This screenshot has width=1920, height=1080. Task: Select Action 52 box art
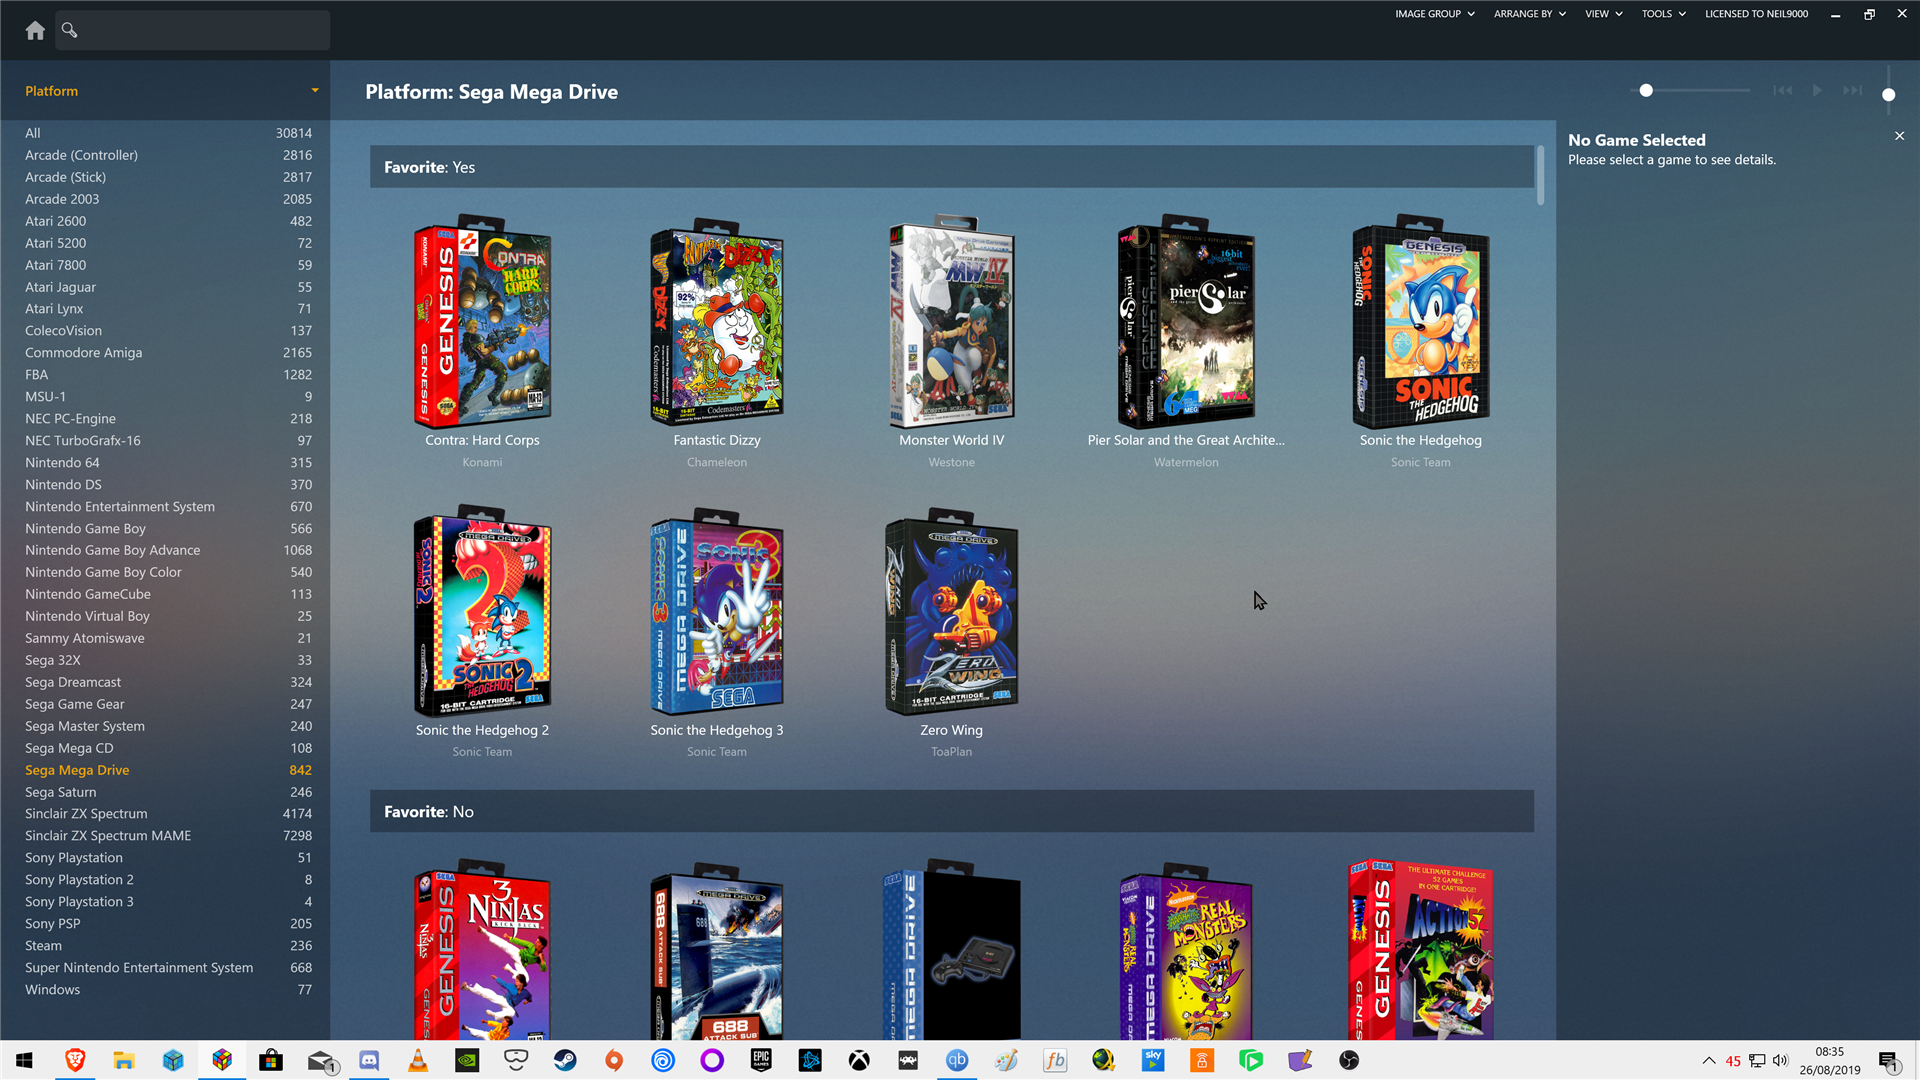[1421, 950]
